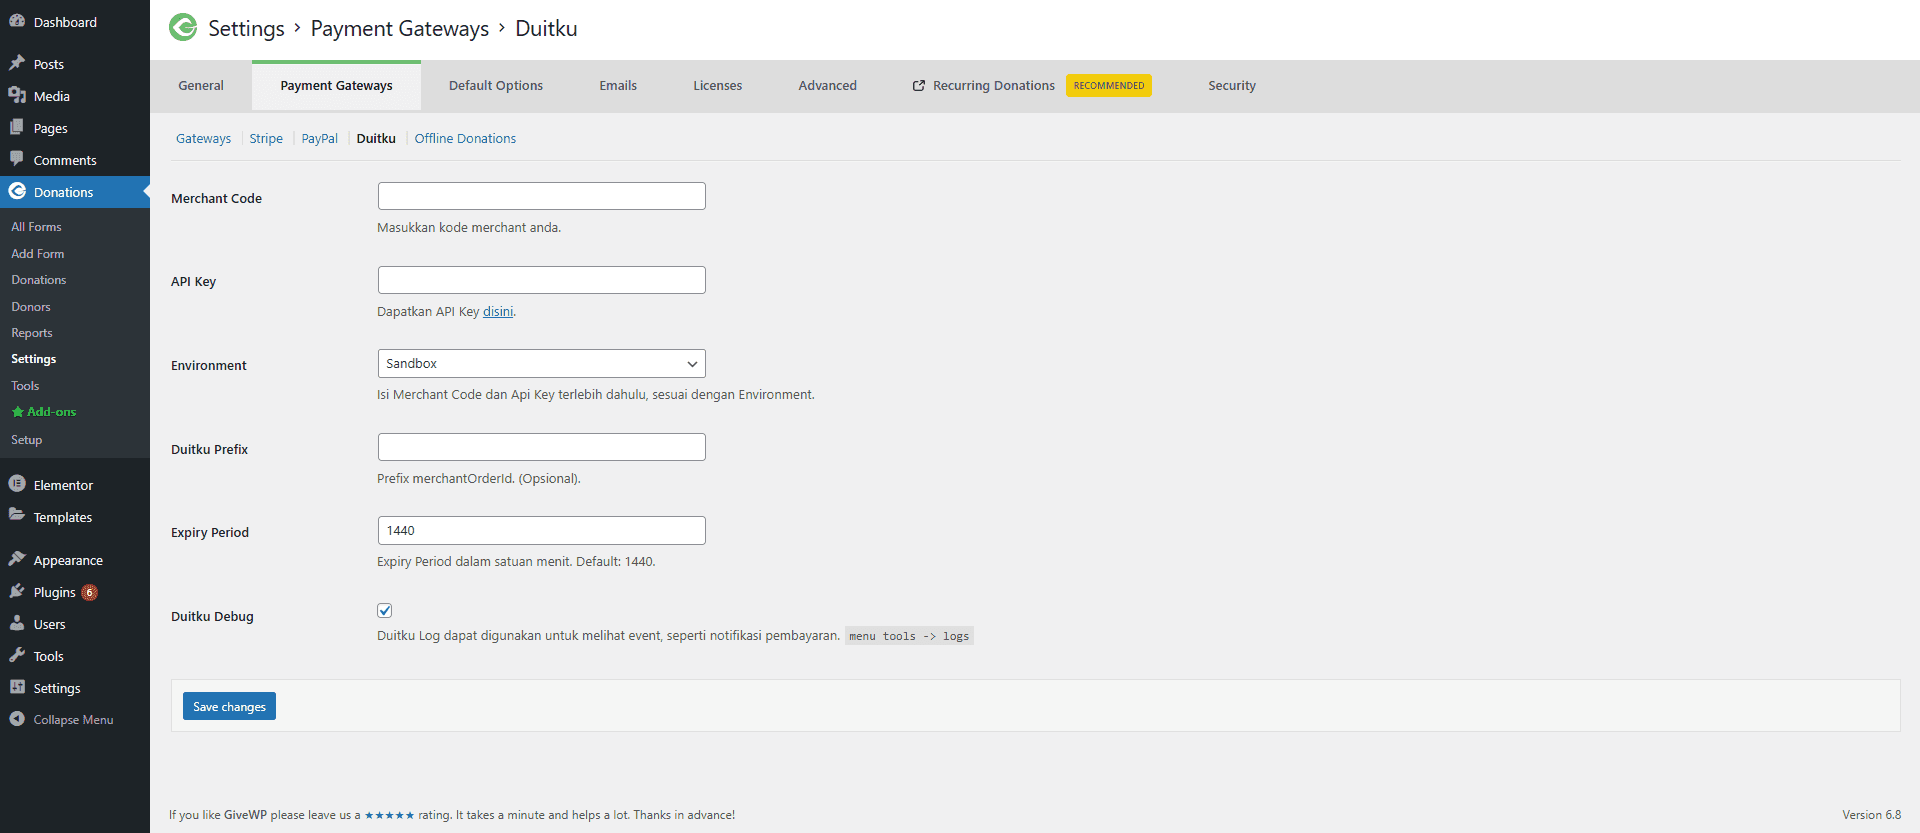
Task: Click the Collapse Menu arrow icon
Action: (17, 719)
